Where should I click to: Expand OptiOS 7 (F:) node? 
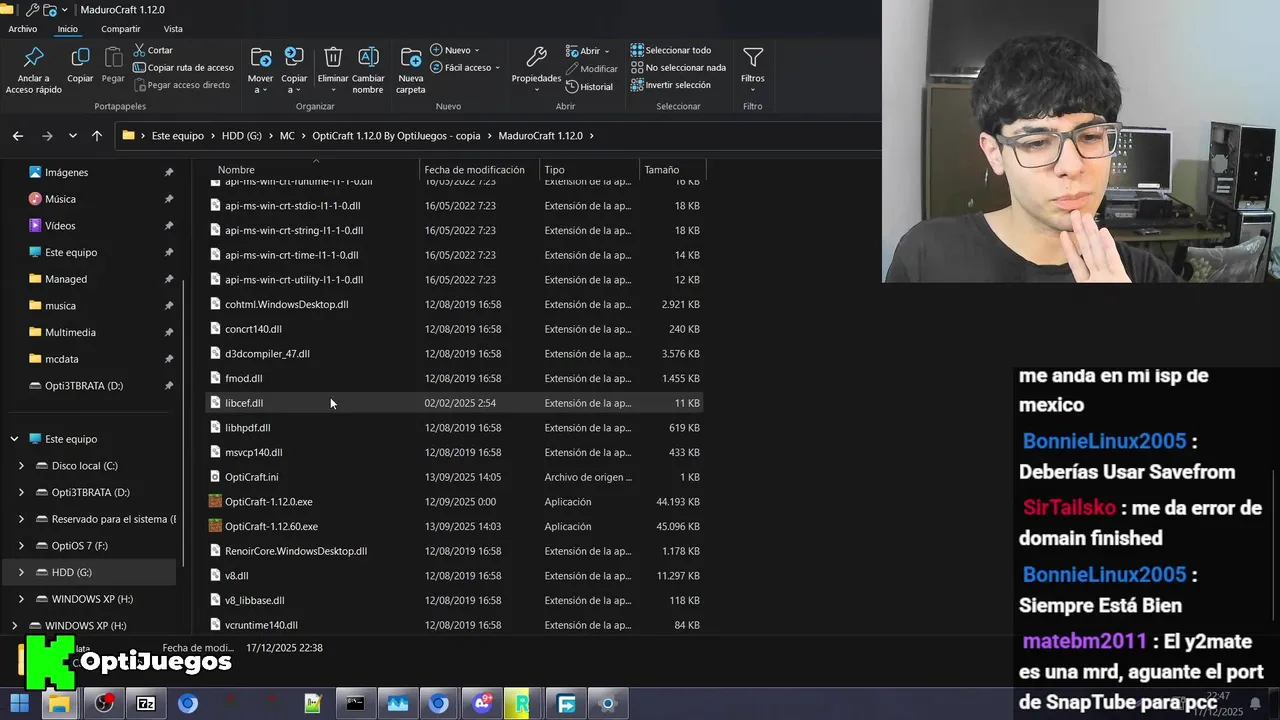coord(21,546)
